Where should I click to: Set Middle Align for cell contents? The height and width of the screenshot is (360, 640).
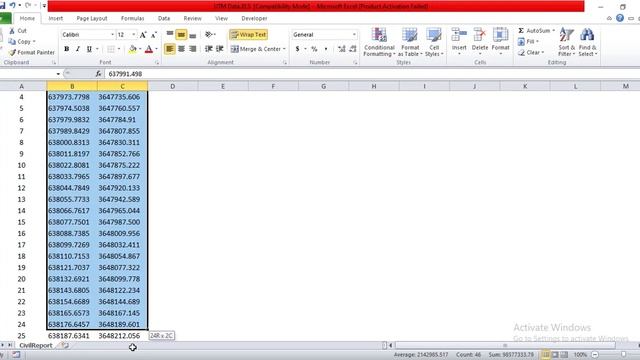181,34
